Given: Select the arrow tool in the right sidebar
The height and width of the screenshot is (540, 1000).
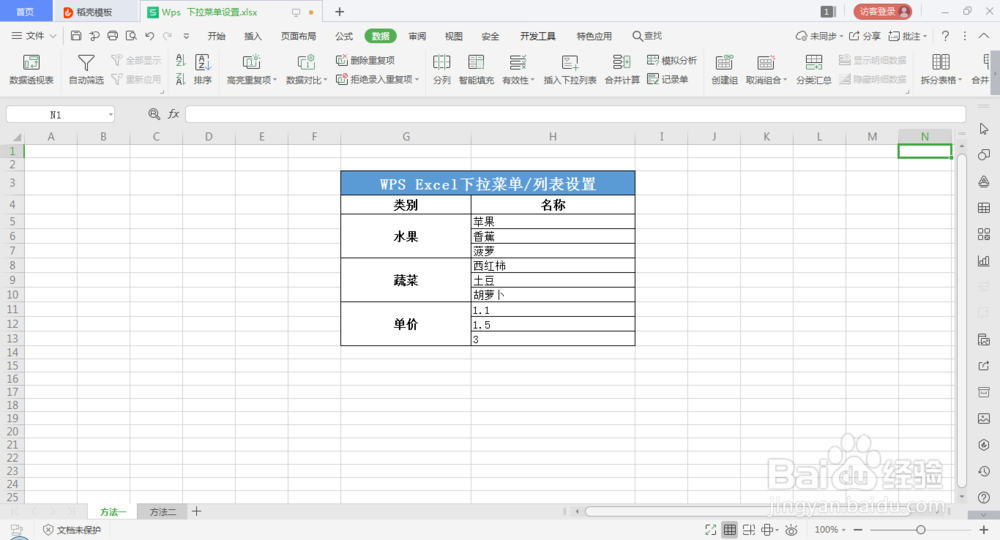Looking at the screenshot, I should pyautogui.click(x=984, y=129).
